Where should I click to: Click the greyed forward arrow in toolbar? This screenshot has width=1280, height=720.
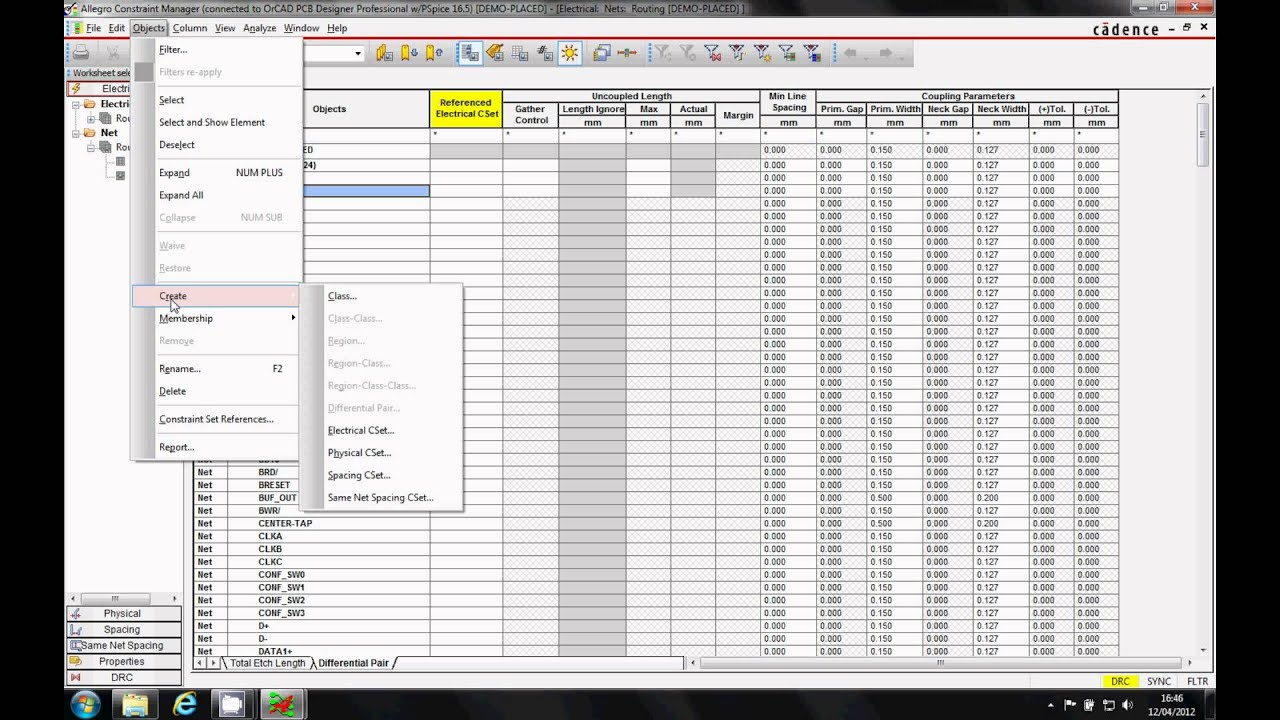885,53
